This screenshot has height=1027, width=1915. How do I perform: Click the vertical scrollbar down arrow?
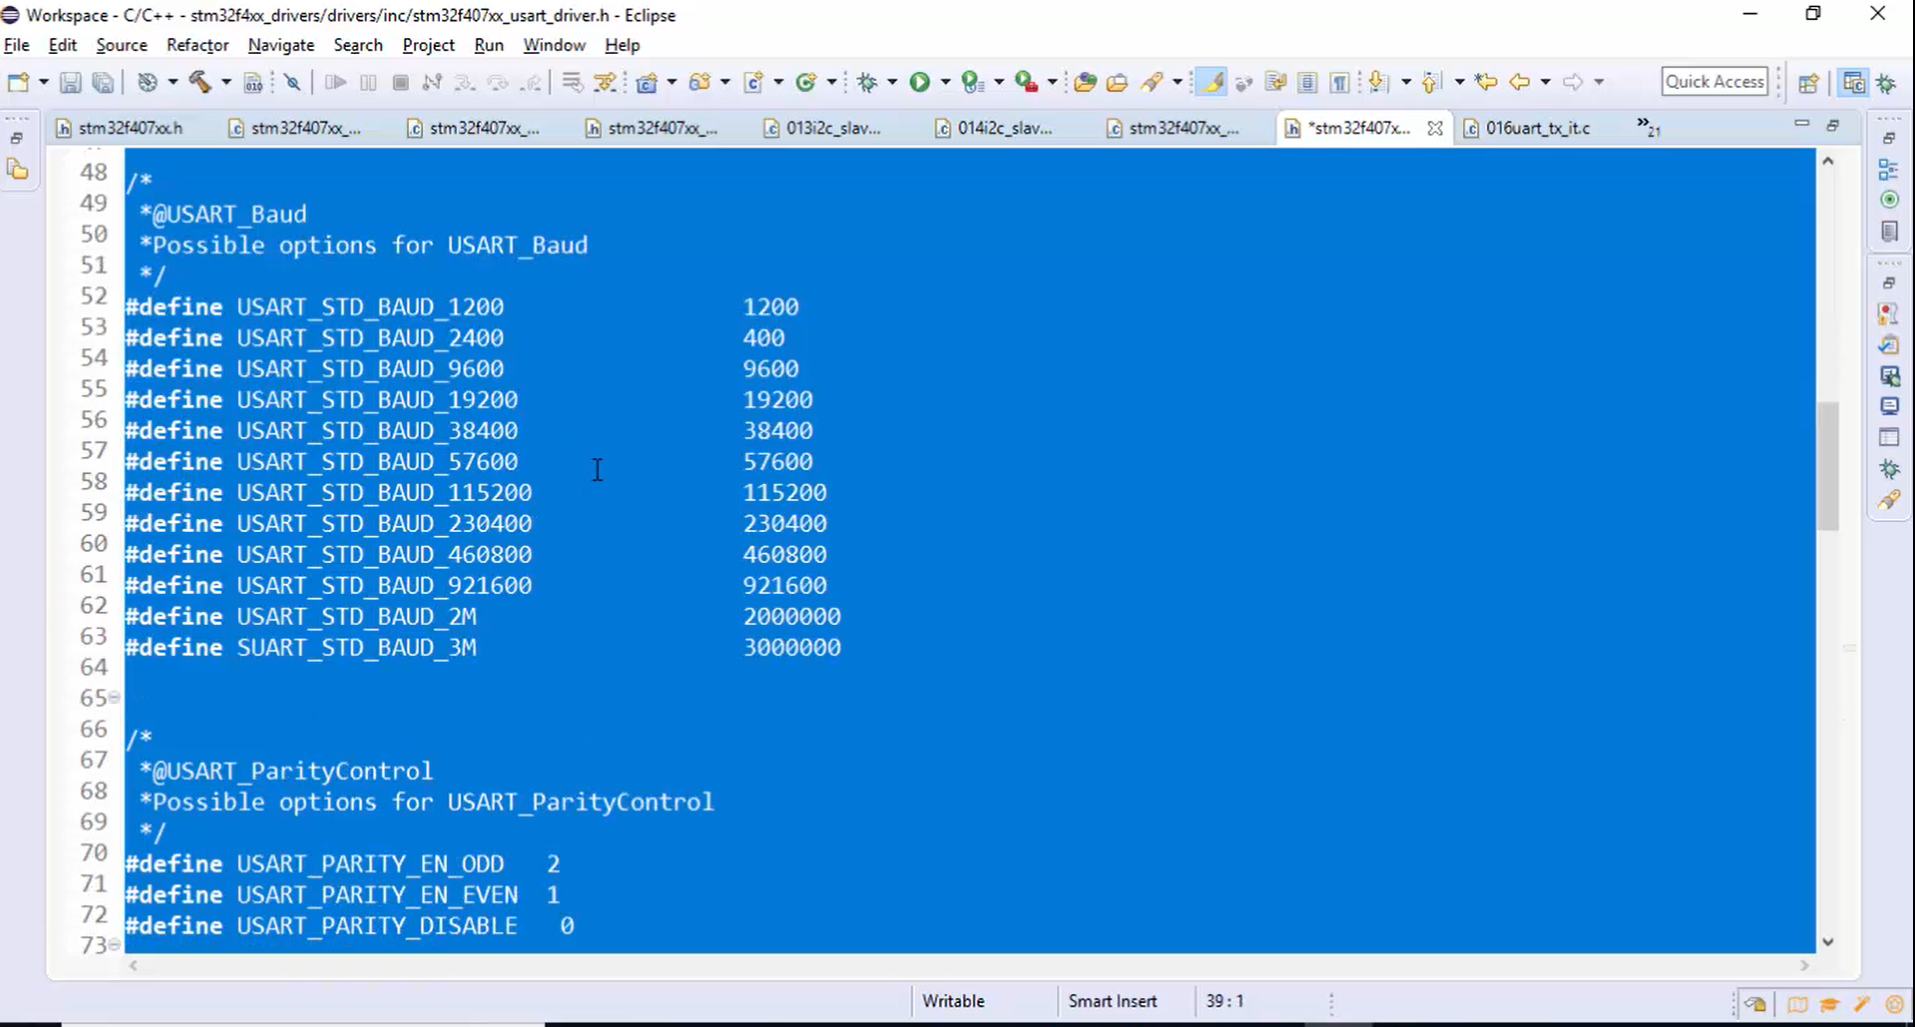pyautogui.click(x=1828, y=941)
